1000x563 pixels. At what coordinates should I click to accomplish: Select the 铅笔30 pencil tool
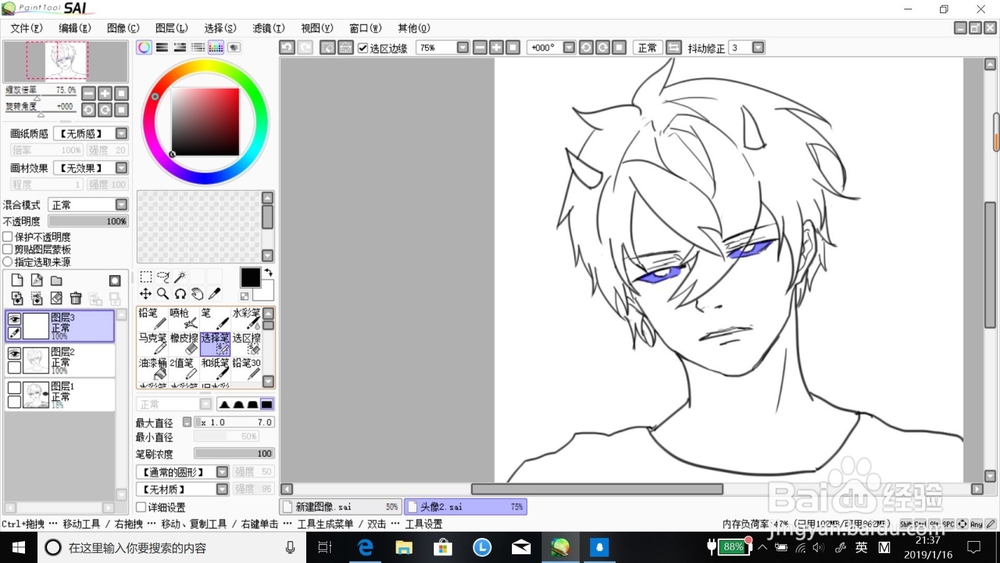coord(246,369)
